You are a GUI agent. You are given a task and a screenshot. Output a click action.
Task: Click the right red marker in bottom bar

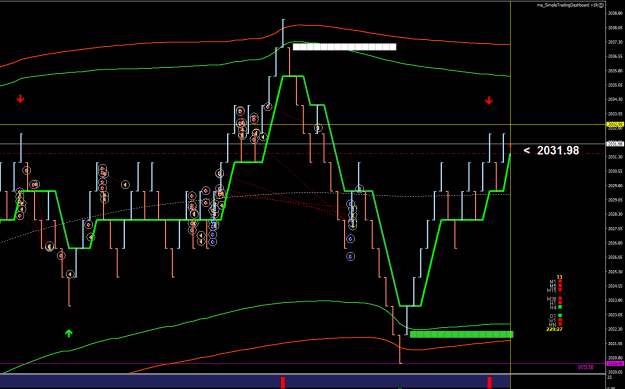pos(489,382)
